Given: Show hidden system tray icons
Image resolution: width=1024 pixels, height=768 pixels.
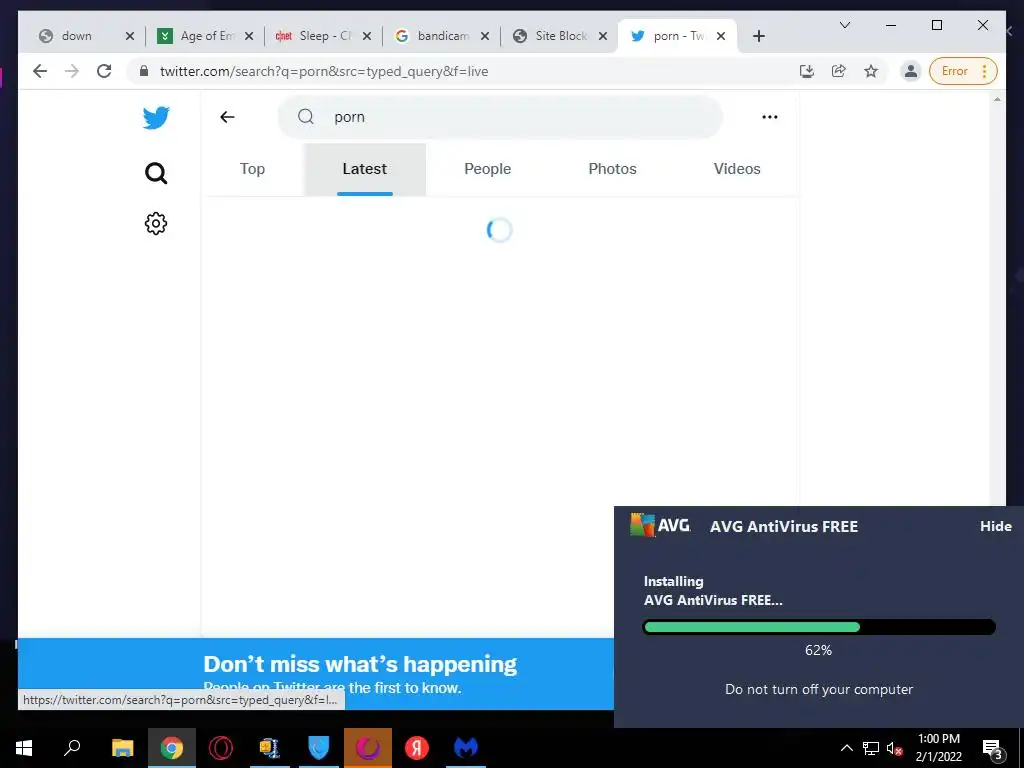Looking at the screenshot, I should click(x=846, y=748).
